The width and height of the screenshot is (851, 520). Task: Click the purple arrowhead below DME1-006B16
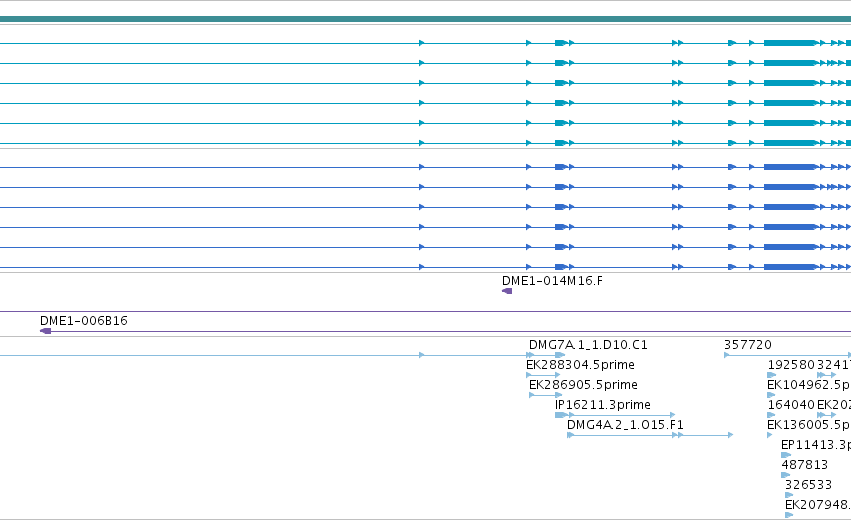click(x=46, y=331)
